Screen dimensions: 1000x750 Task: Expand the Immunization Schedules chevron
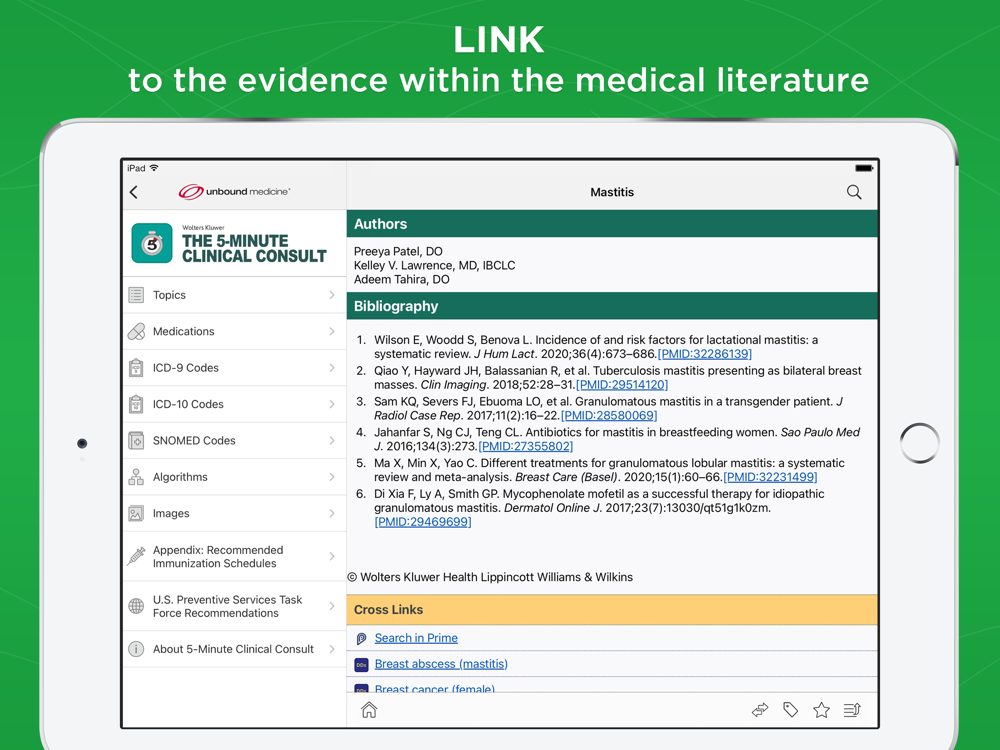(x=332, y=556)
